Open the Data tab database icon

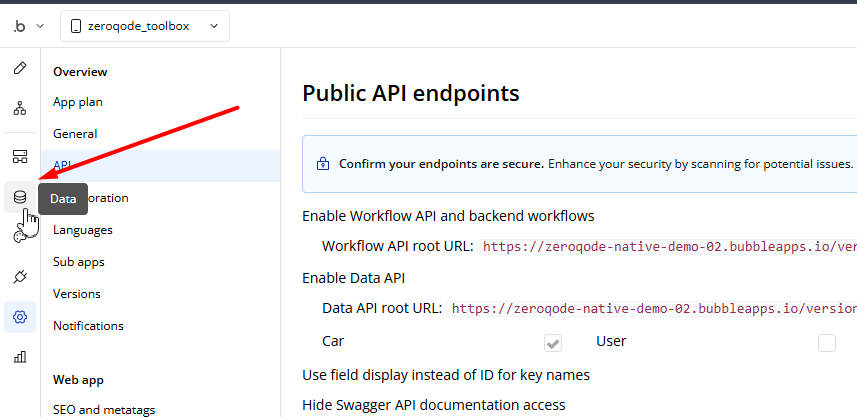(x=19, y=197)
